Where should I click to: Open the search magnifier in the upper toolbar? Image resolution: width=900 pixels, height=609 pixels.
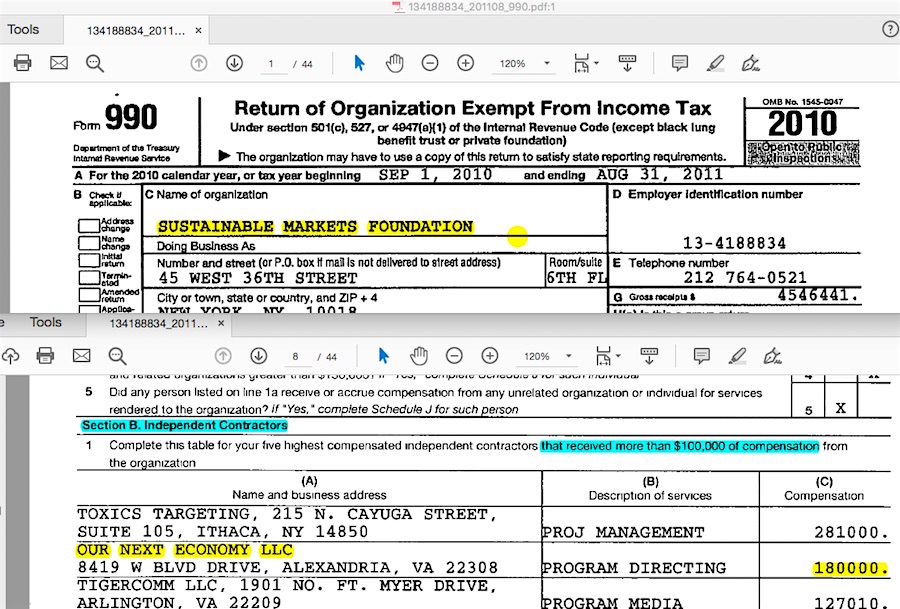click(95, 63)
